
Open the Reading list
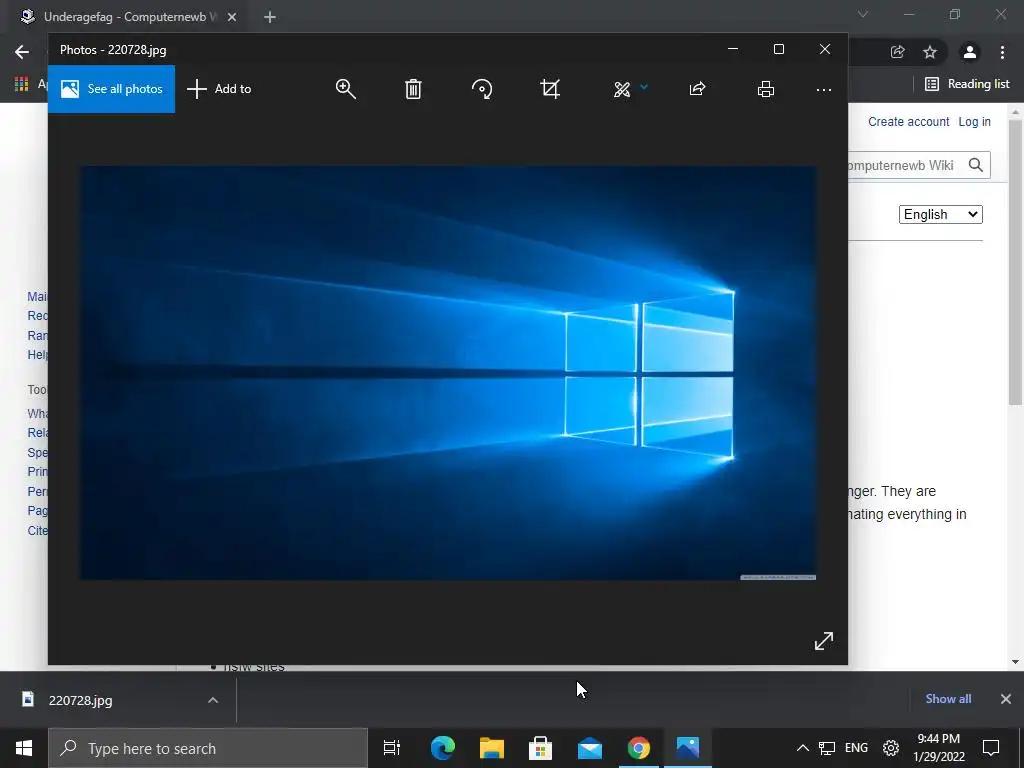coord(967,84)
